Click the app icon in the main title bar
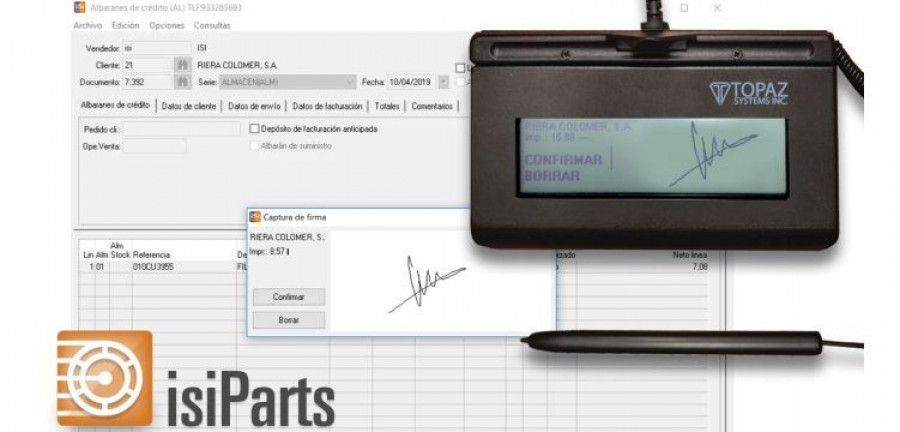Screen dimensions: 900x432 [80, 7]
